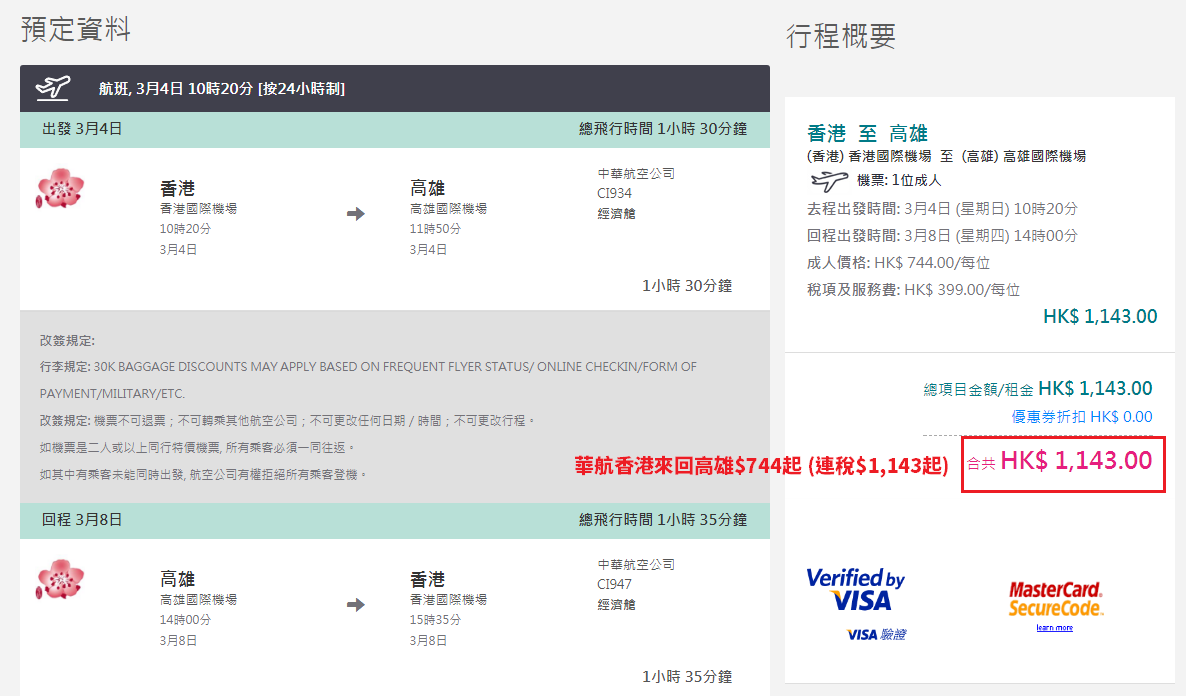
Task: Click the 出發 3月4日 departure bar label
Action: pyautogui.click(x=82, y=129)
